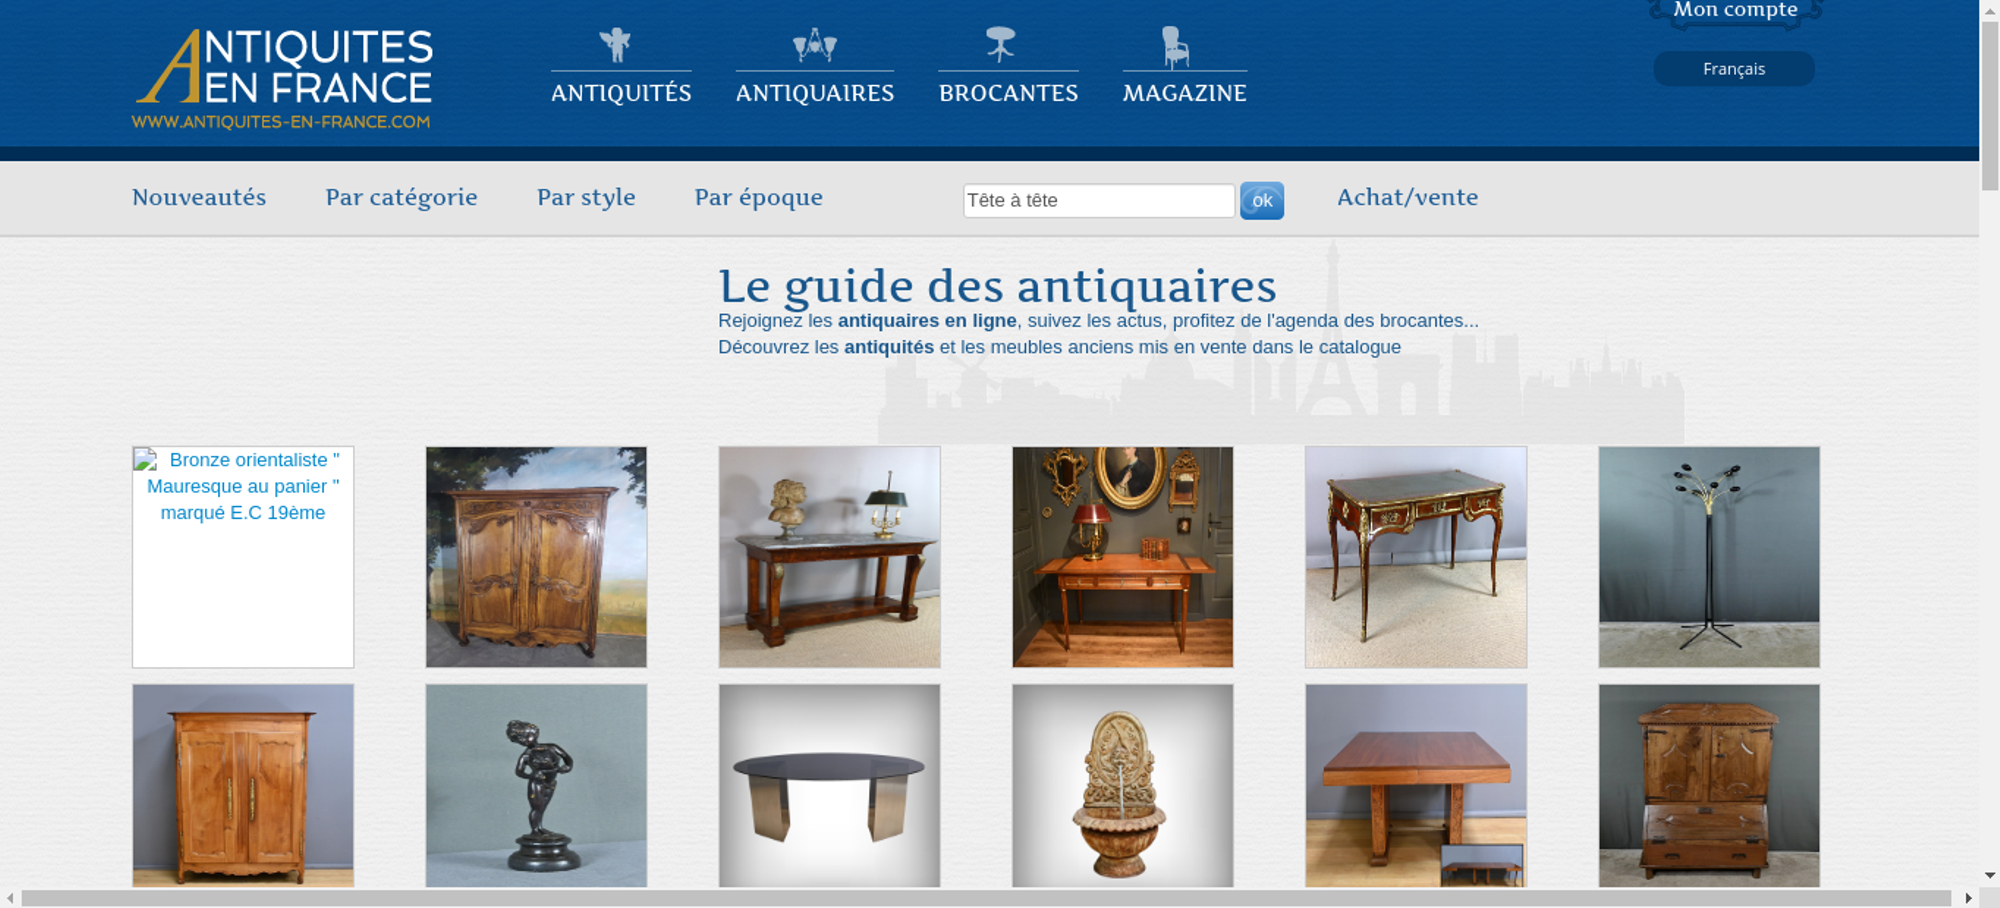
Task: Select the Par époque tab
Action: (759, 197)
